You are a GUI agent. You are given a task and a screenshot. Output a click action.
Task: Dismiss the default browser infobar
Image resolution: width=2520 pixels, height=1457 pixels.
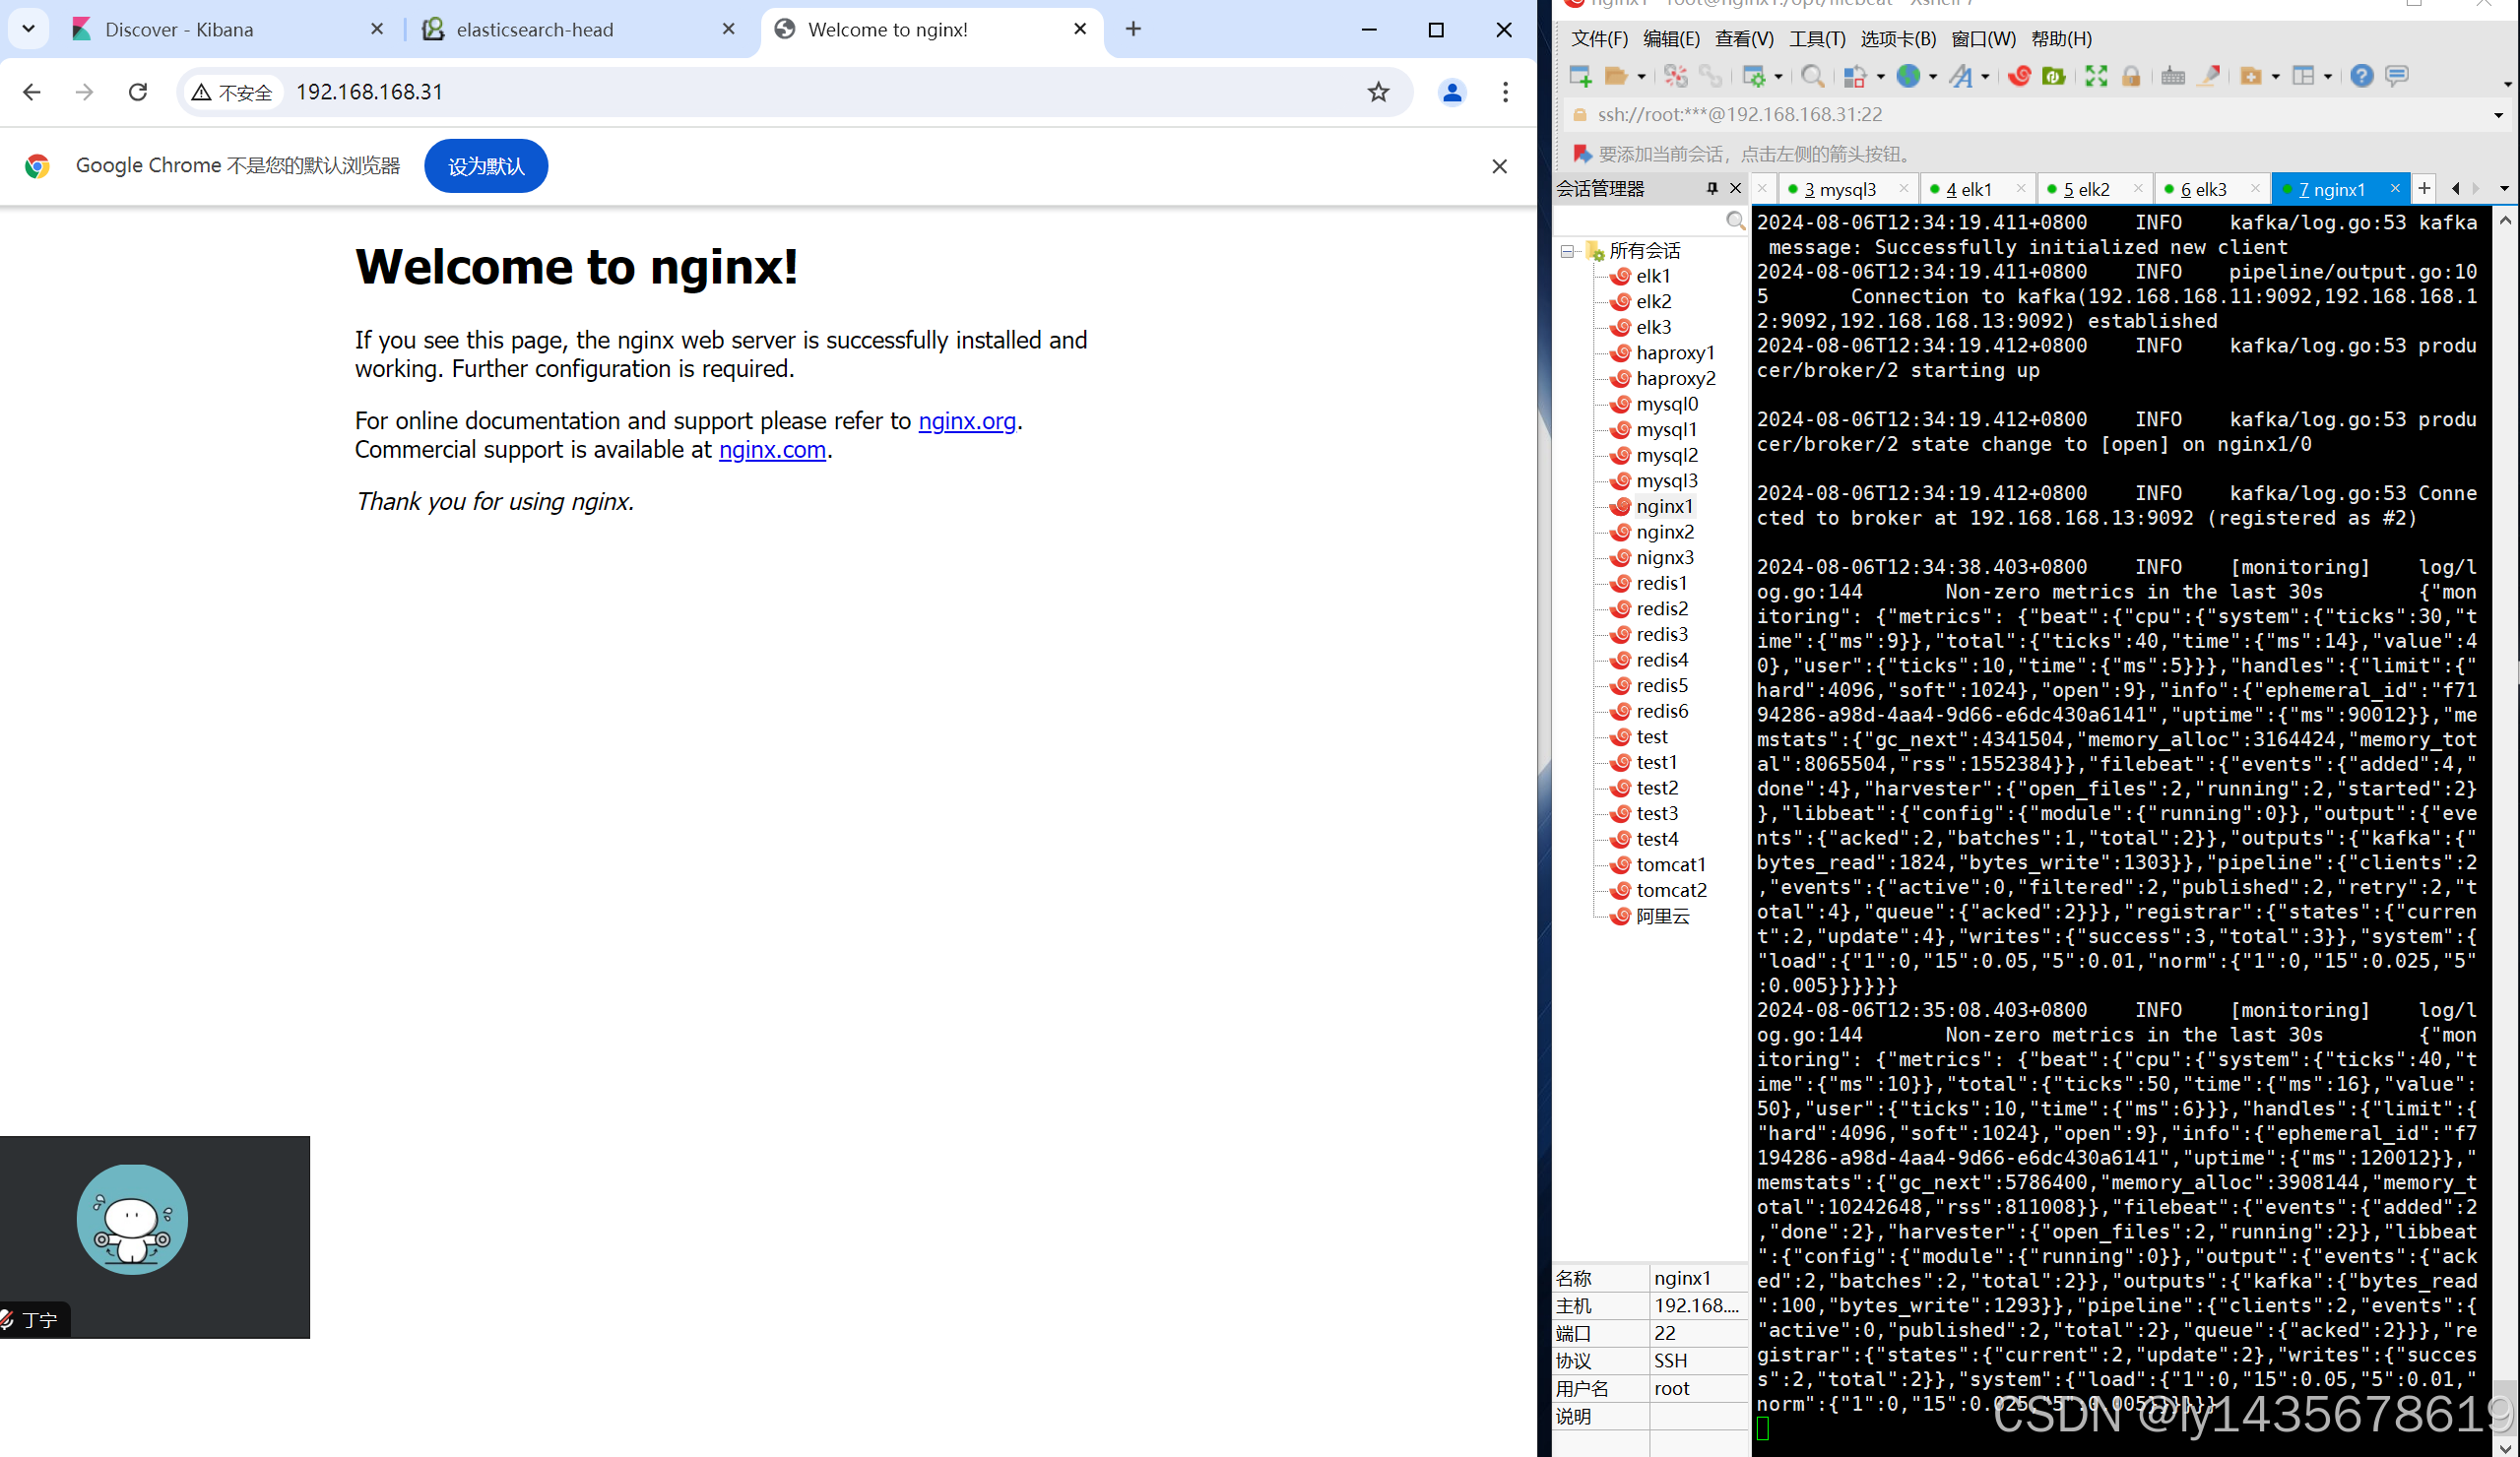pyautogui.click(x=1499, y=166)
